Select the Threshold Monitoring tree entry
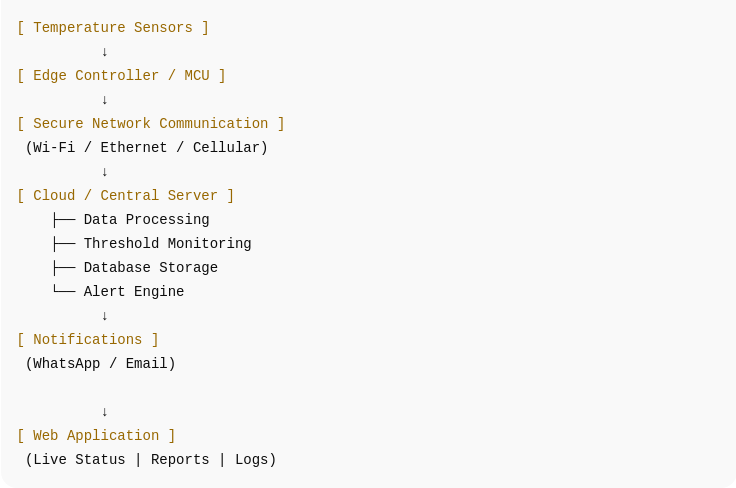Image resolution: width=736 pixels, height=488 pixels. [167, 244]
